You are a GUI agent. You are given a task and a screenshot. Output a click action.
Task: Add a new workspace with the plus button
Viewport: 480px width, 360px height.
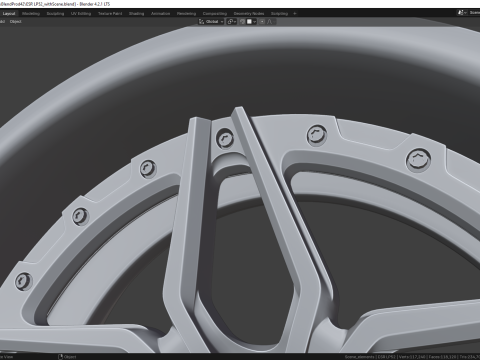click(x=295, y=14)
